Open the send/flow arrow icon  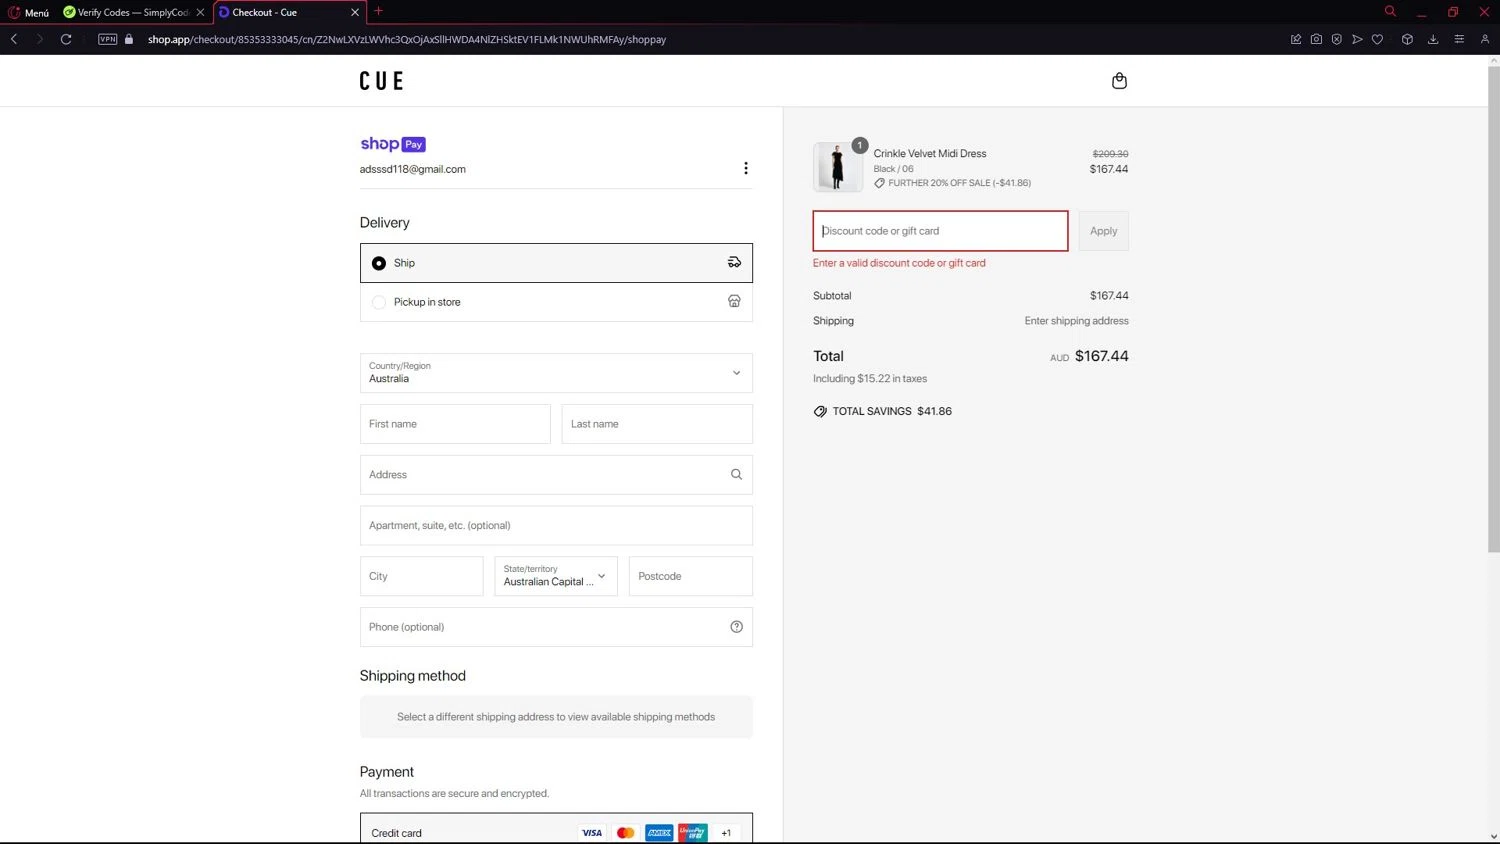pos(1357,39)
